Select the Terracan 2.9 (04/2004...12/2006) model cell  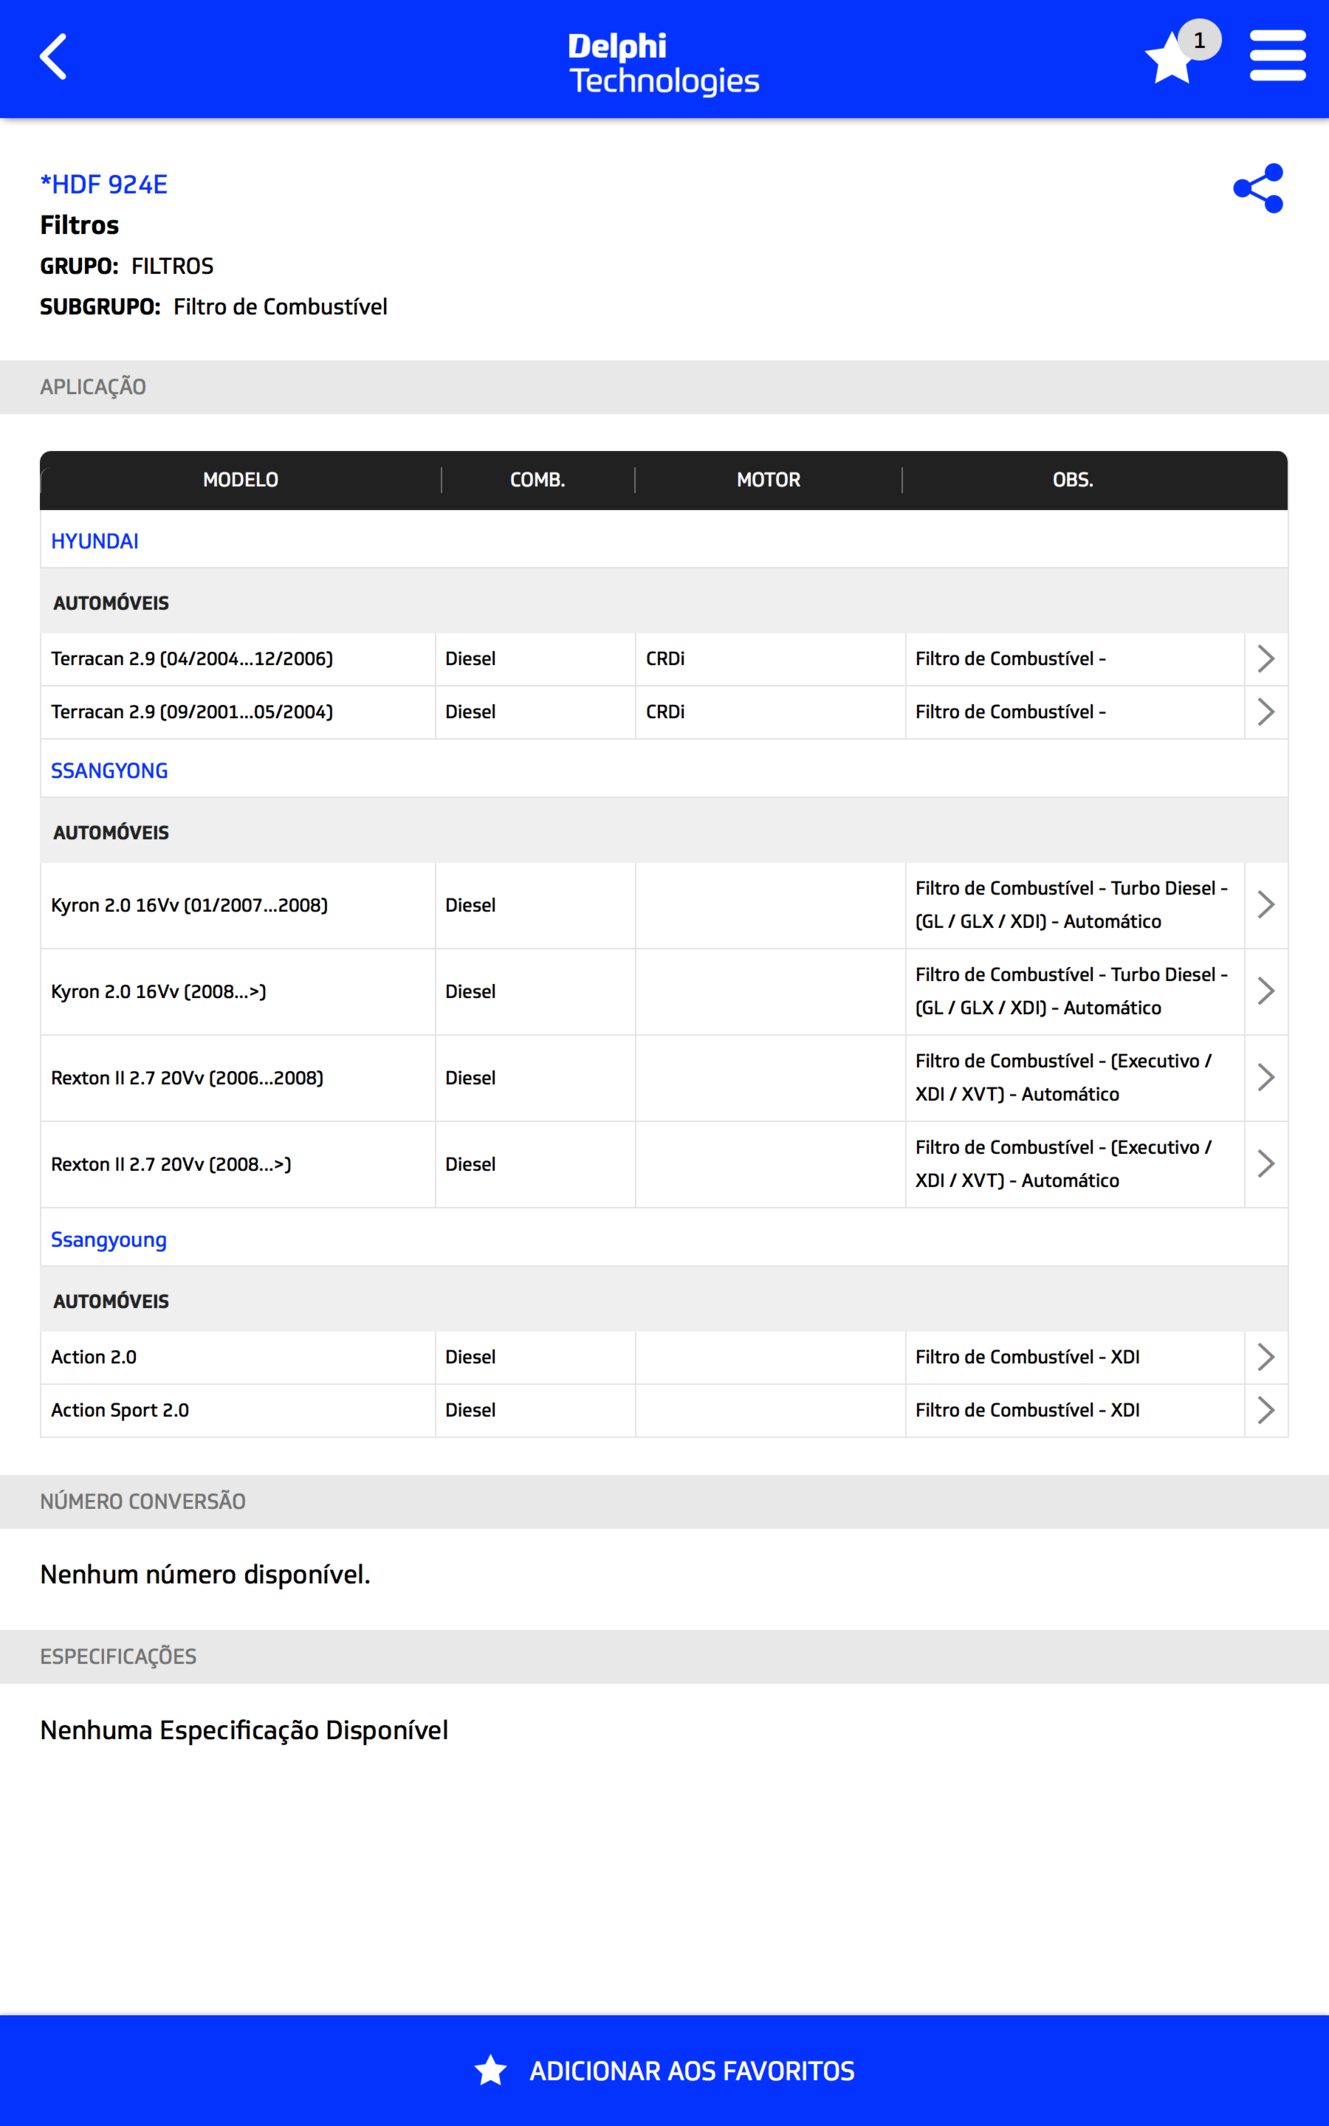[x=238, y=659]
